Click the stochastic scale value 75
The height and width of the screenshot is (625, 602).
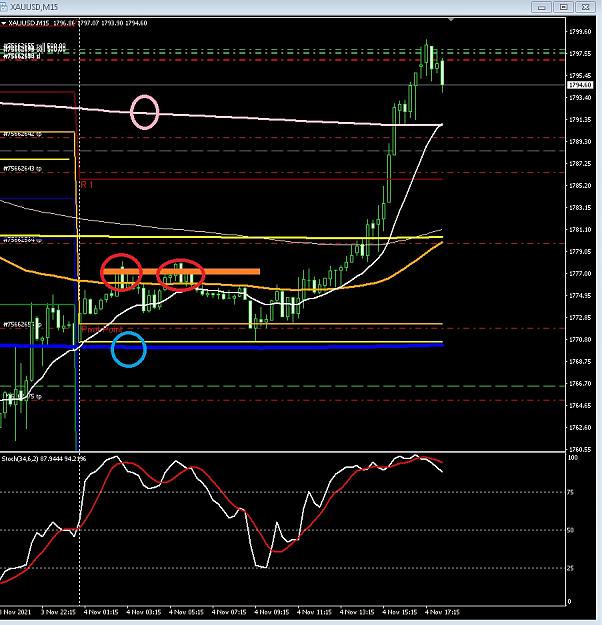[x=571, y=493]
